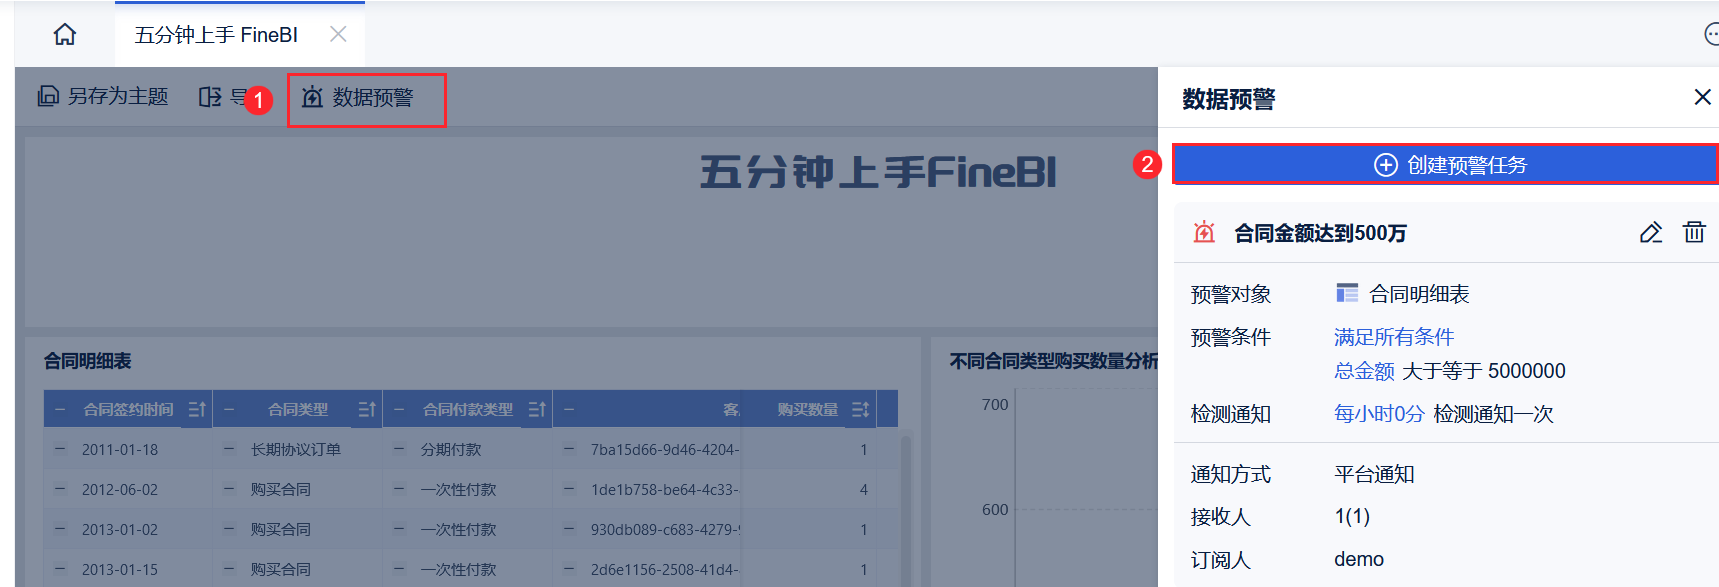This screenshot has width=1719, height=587.
Task: Select the cell 2012-06-02
Action: tap(120, 489)
